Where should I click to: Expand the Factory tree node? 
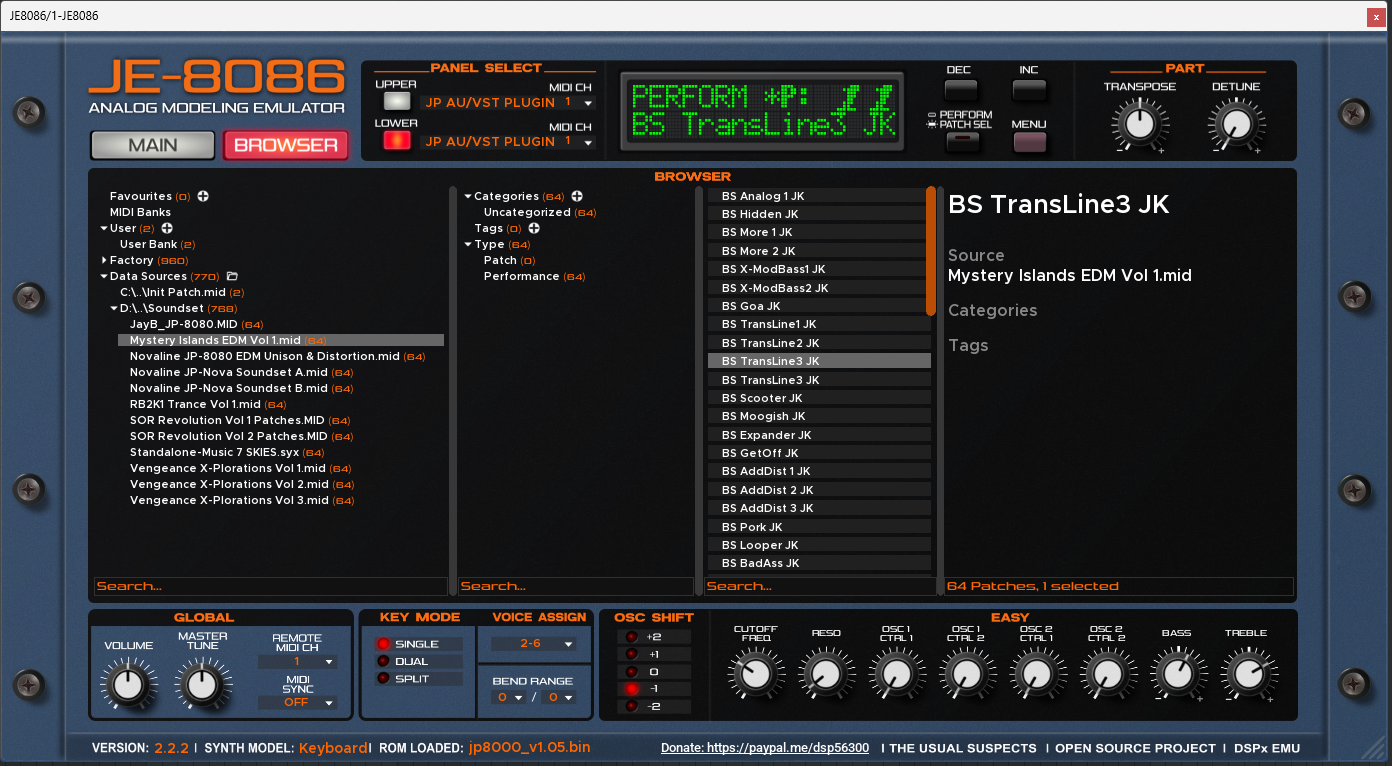point(103,261)
